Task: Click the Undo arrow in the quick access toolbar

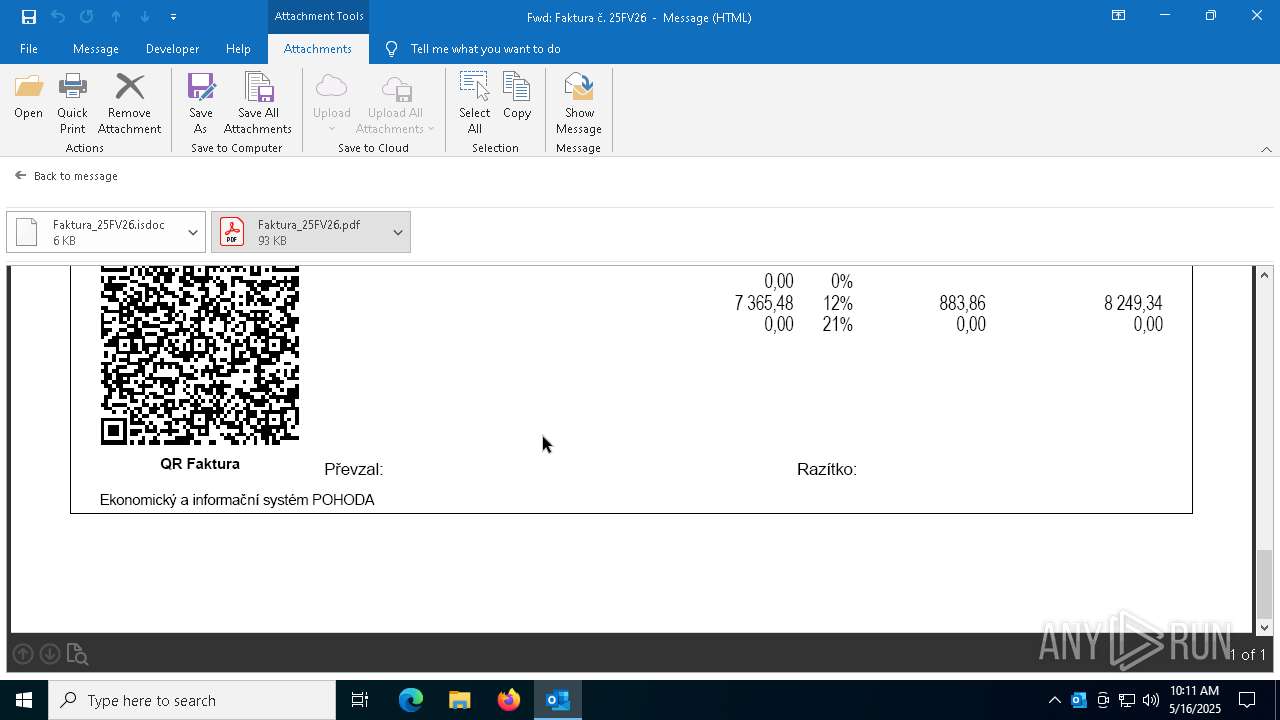Action: (58, 16)
